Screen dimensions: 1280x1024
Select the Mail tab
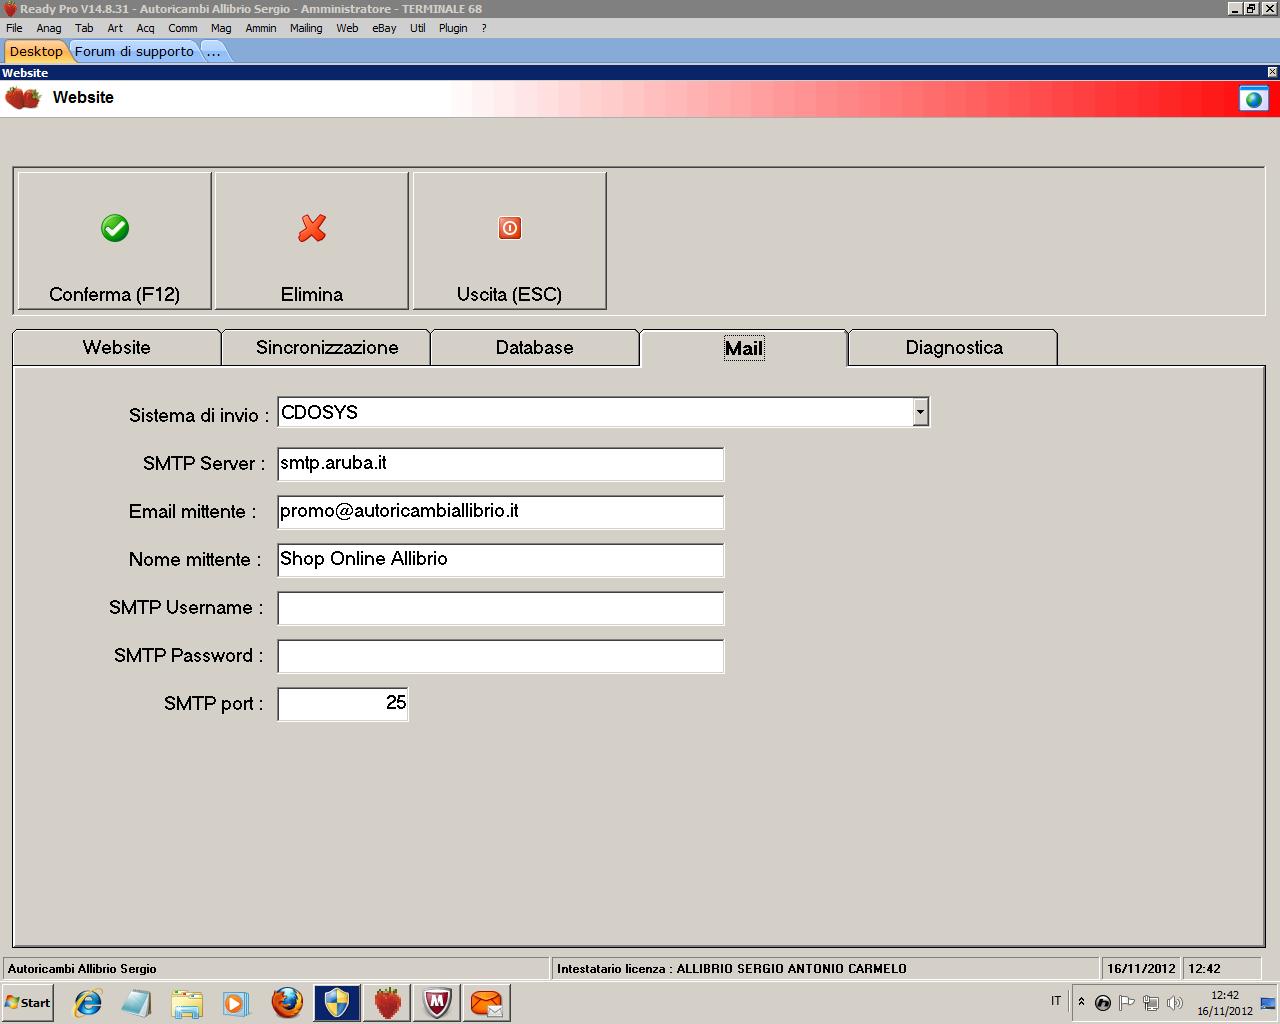(744, 348)
